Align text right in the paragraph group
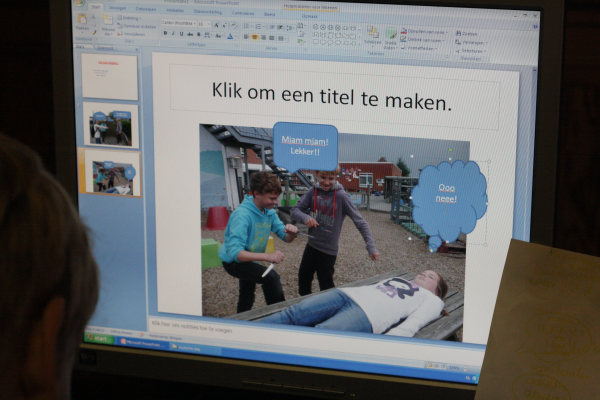600x400 pixels. (263, 38)
